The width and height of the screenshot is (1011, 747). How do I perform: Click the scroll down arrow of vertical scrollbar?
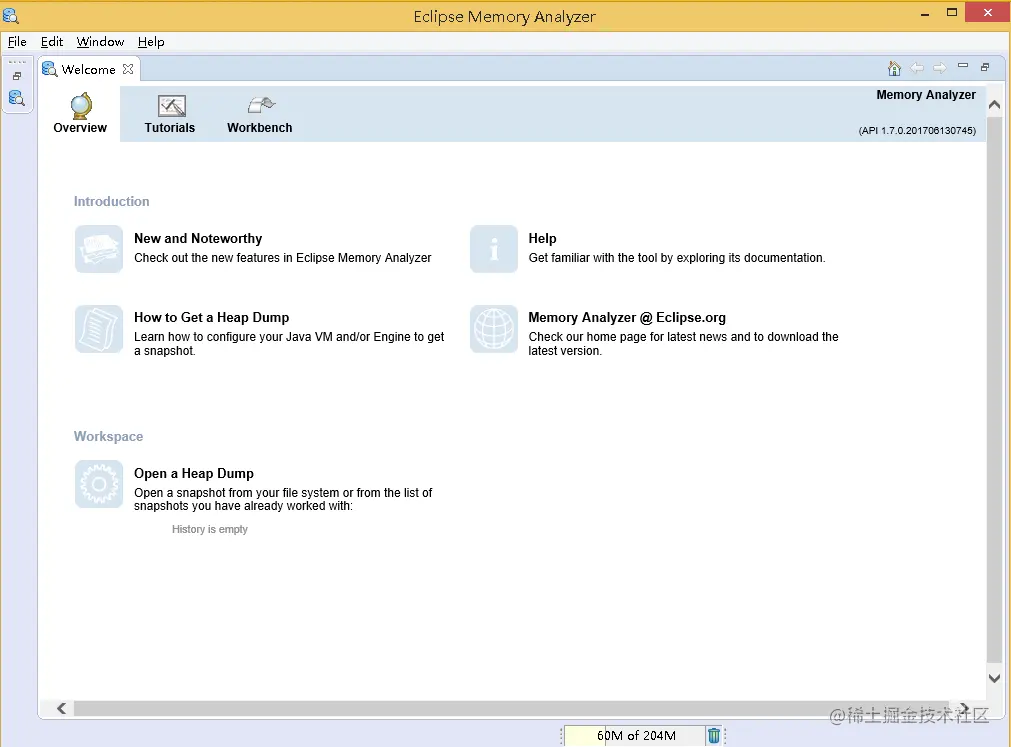tap(994, 678)
